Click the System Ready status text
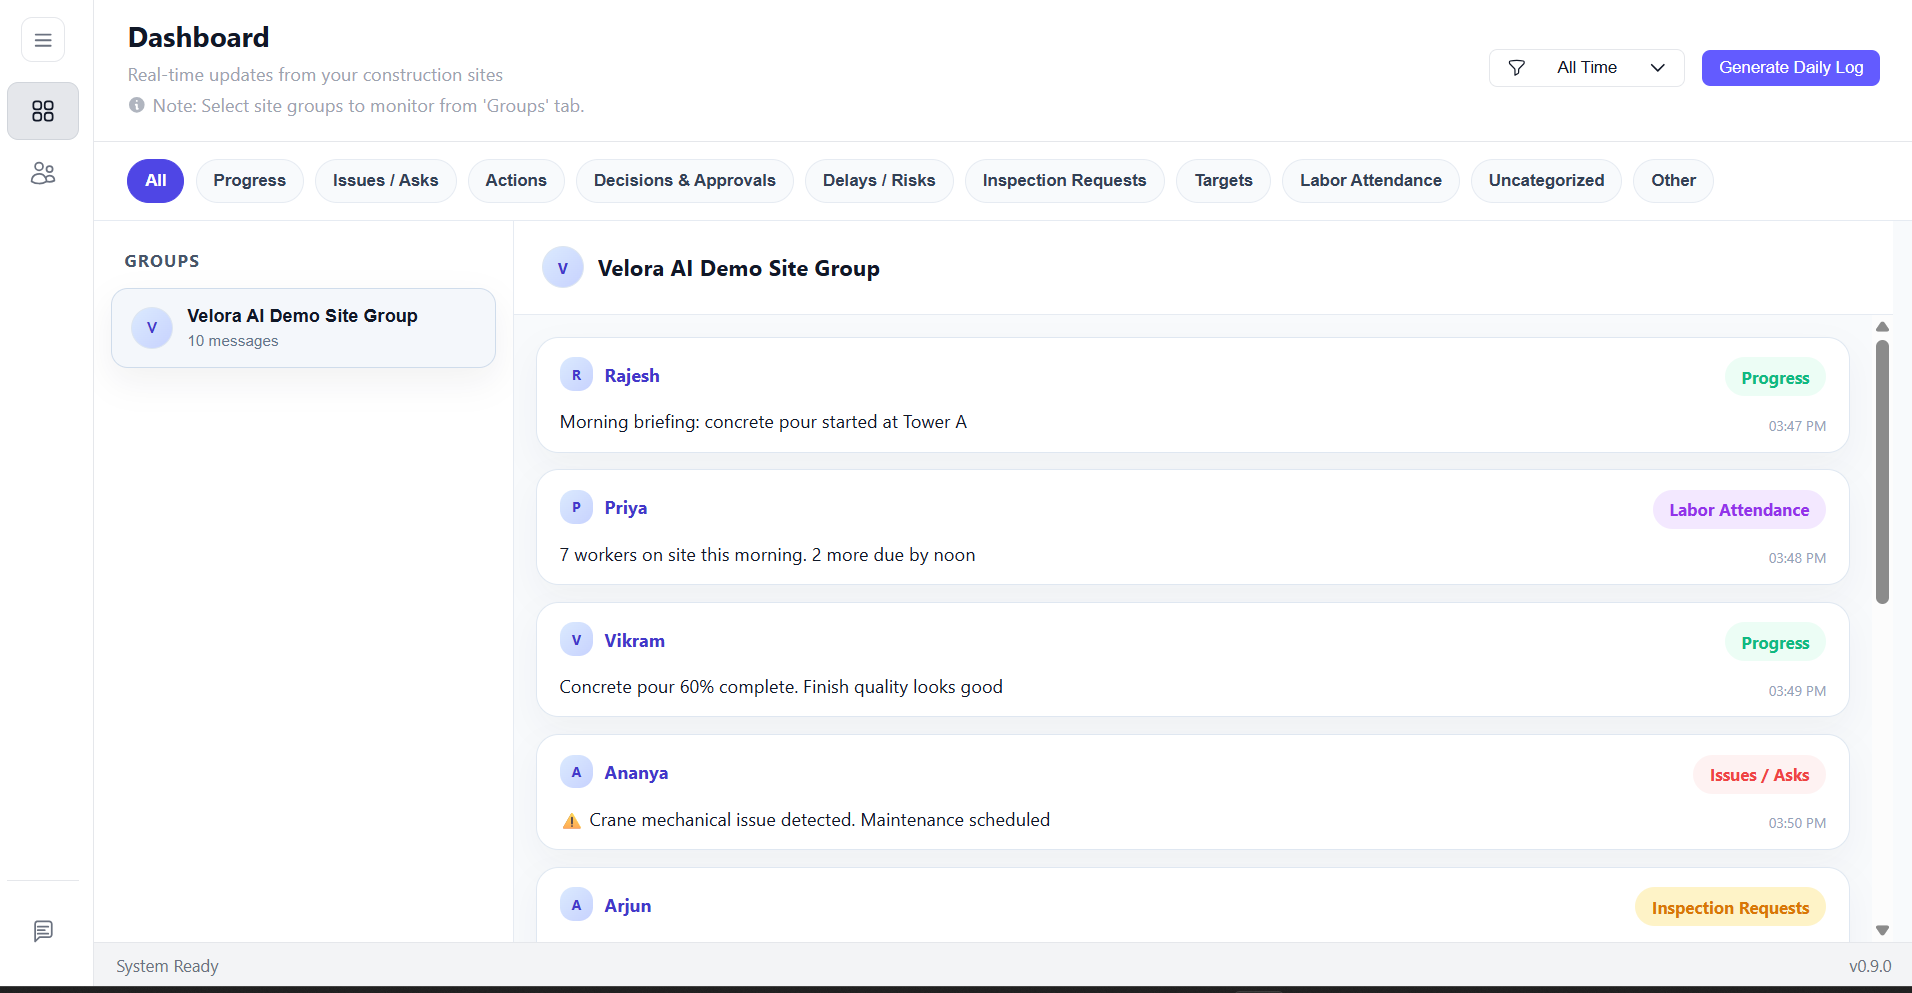Viewport: 1912px width, 993px height. tap(167, 966)
